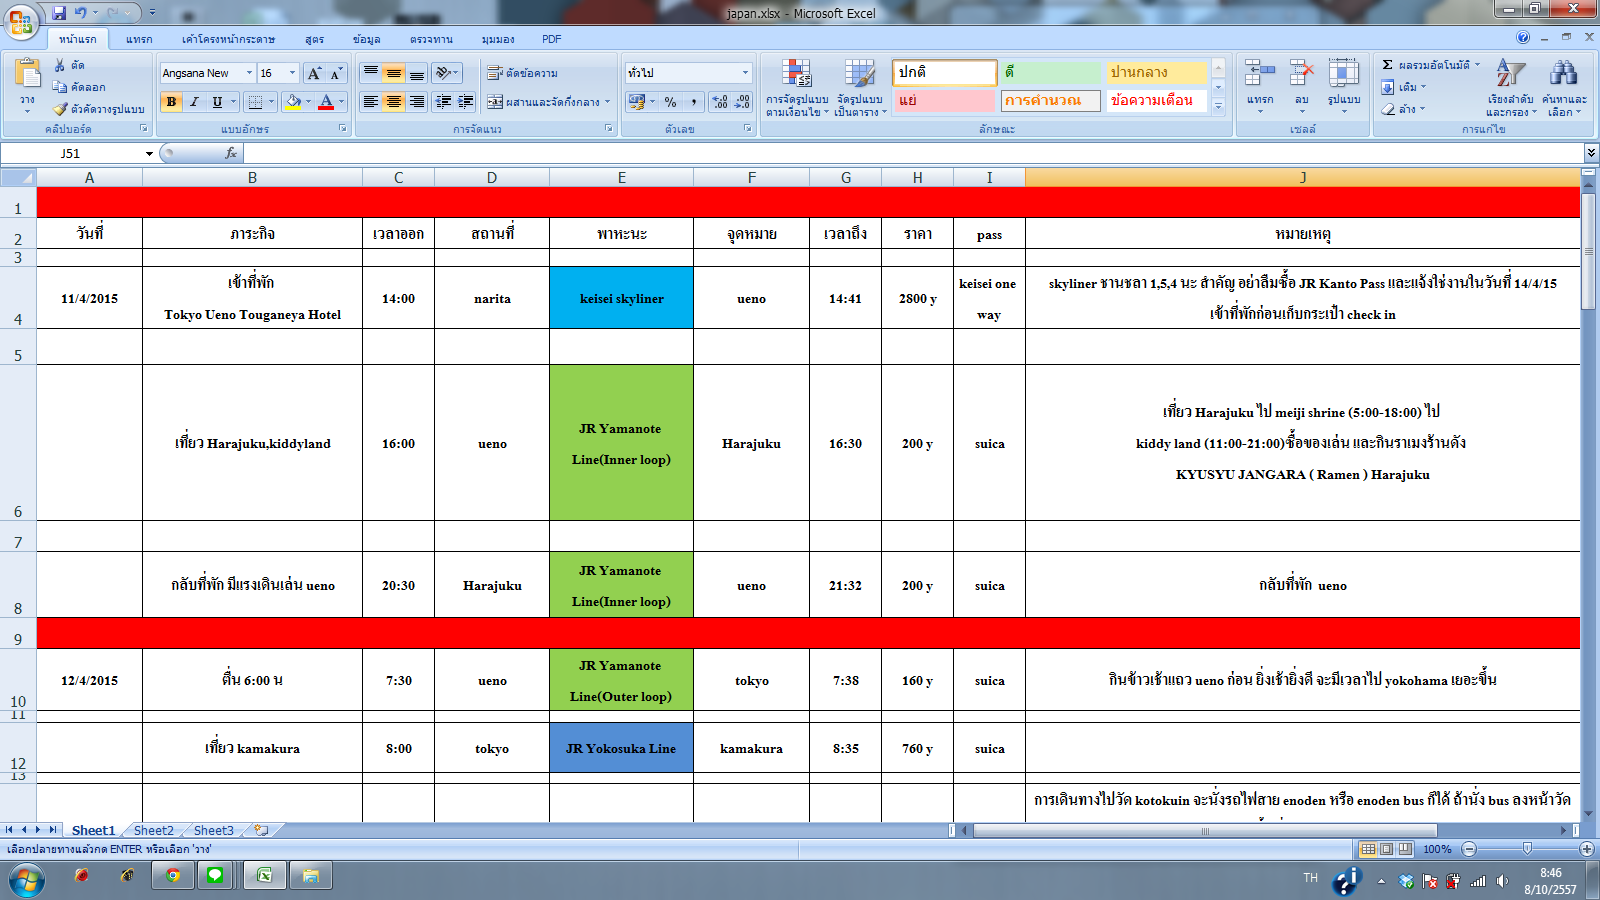Toggle top vertical alignment
The height and width of the screenshot is (900, 1600).
point(371,73)
